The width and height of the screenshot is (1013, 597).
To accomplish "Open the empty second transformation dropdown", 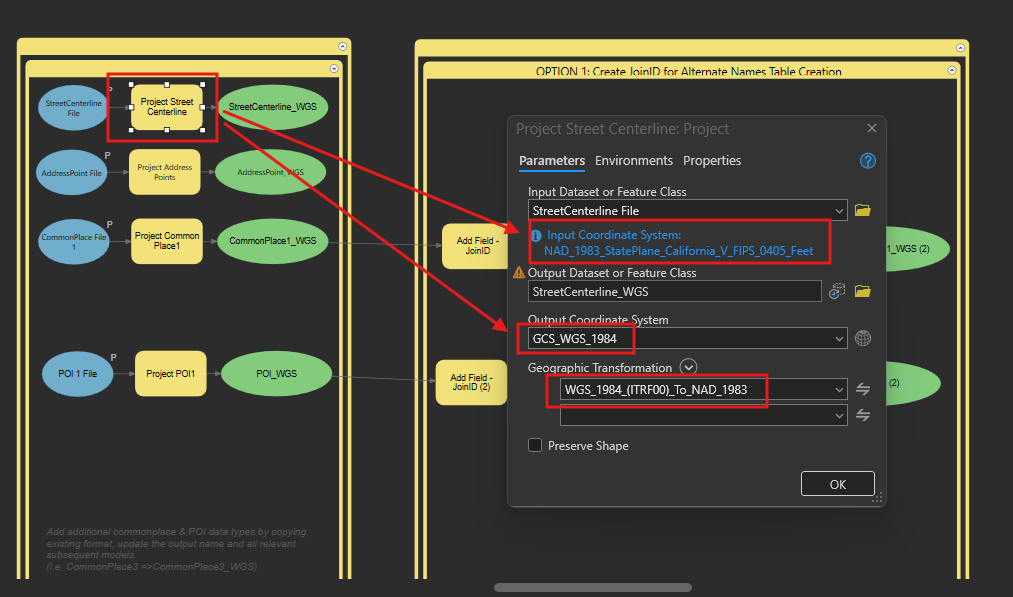I will (x=839, y=415).
